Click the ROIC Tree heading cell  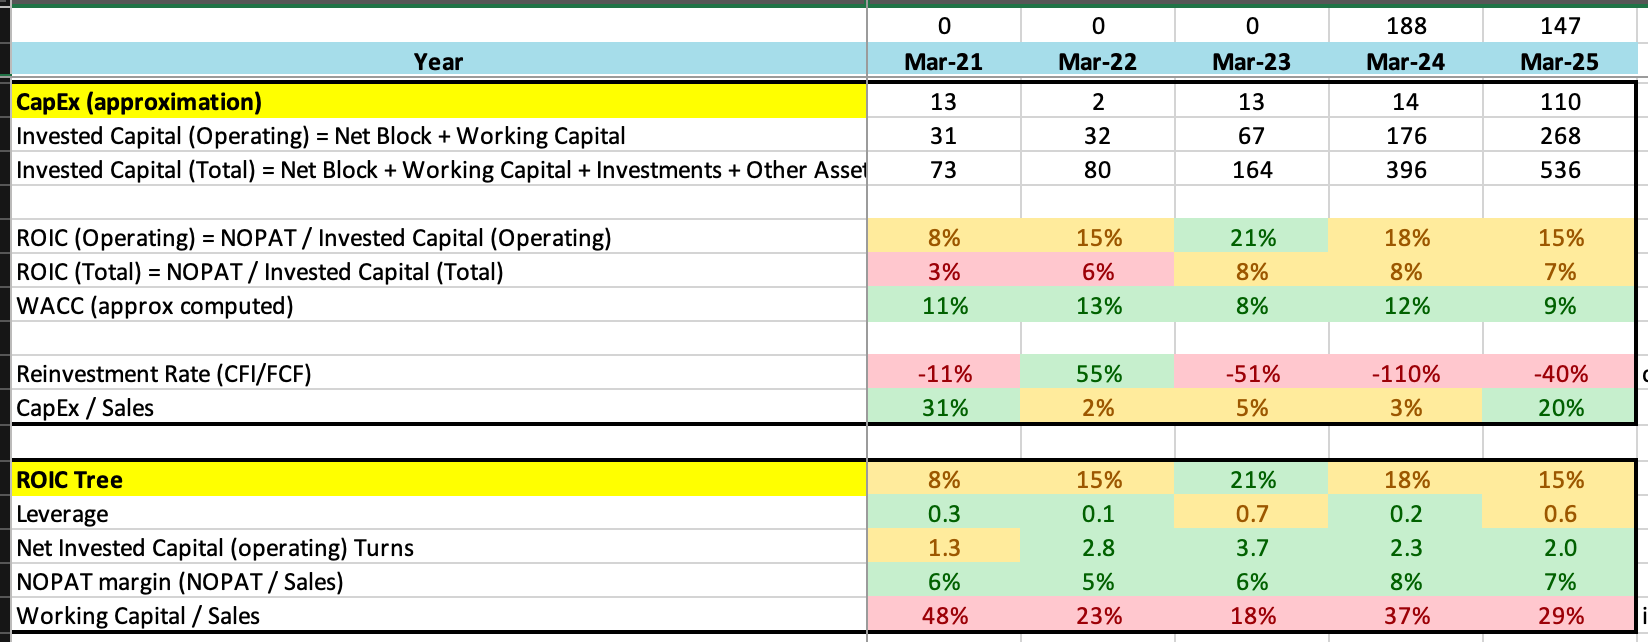(x=438, y=480)
